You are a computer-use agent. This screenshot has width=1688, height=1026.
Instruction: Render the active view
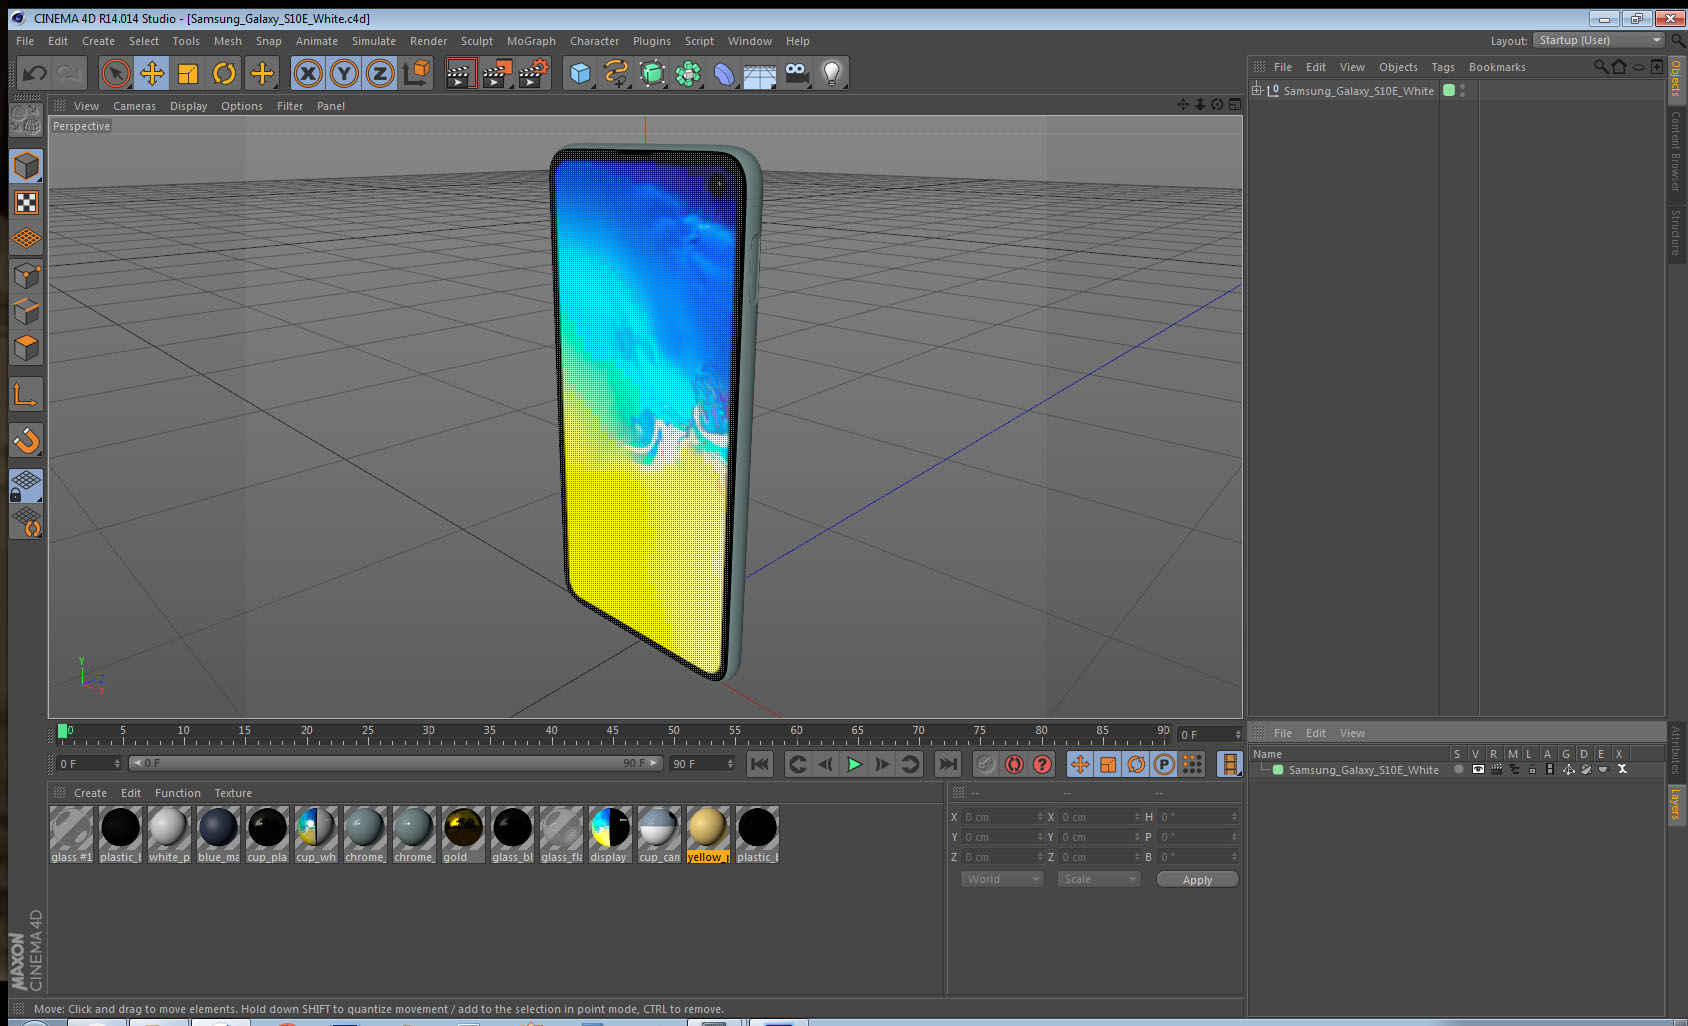(x=459, y=73)
